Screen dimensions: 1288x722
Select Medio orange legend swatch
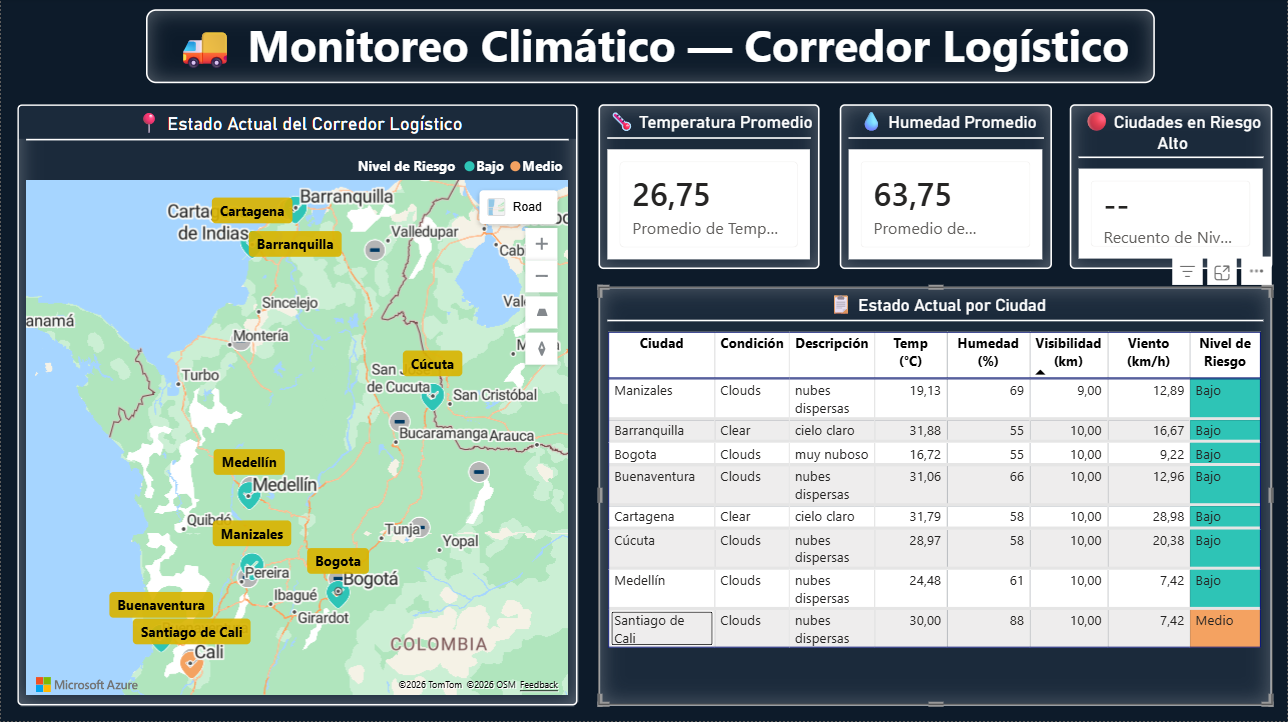coord(516,167)
